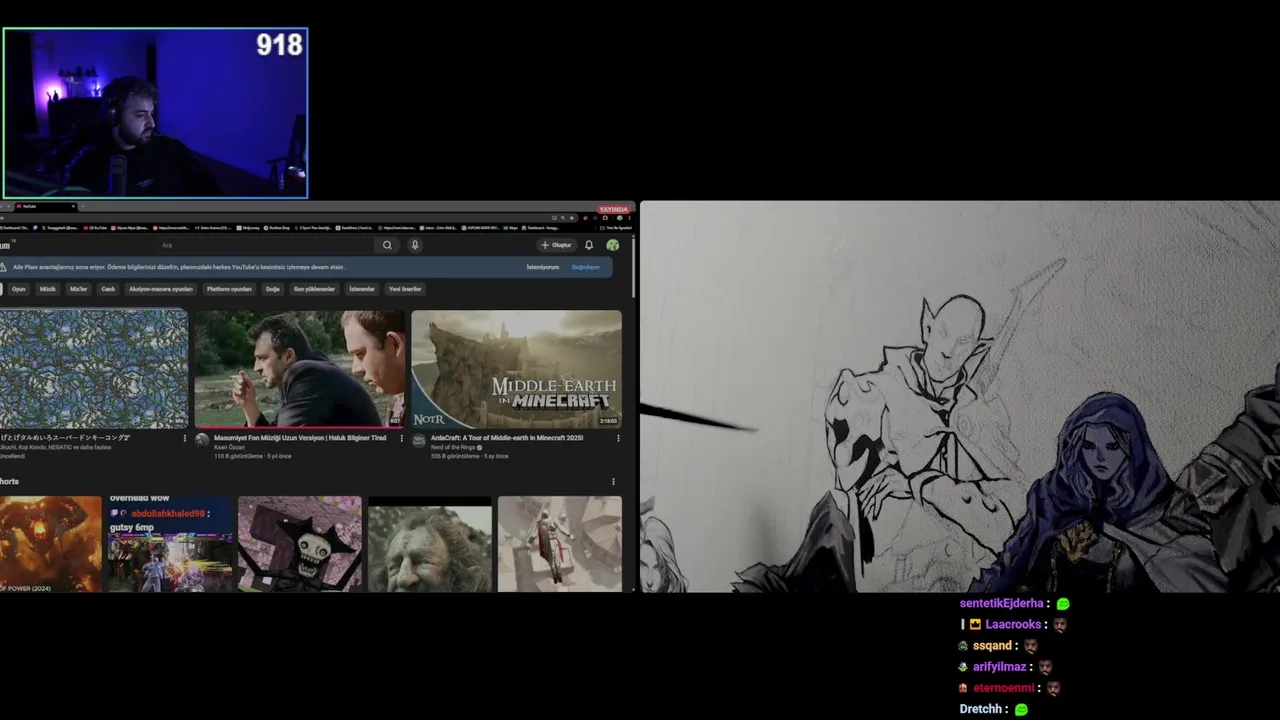Select the Platform oyunları chip

tap(229, 289)
